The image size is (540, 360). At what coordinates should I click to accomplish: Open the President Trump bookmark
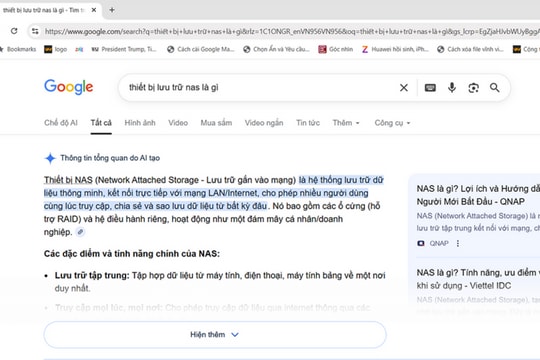pos(124,49)
